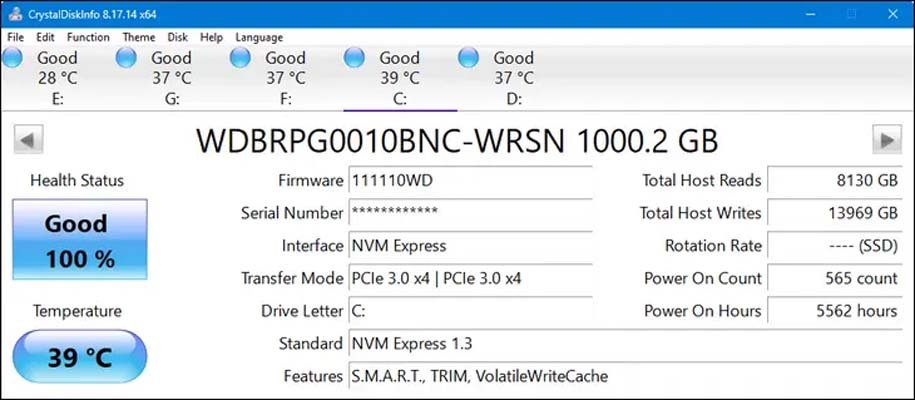Open the Edit menu
The image size is (915, 400).
tap(45, 37)
